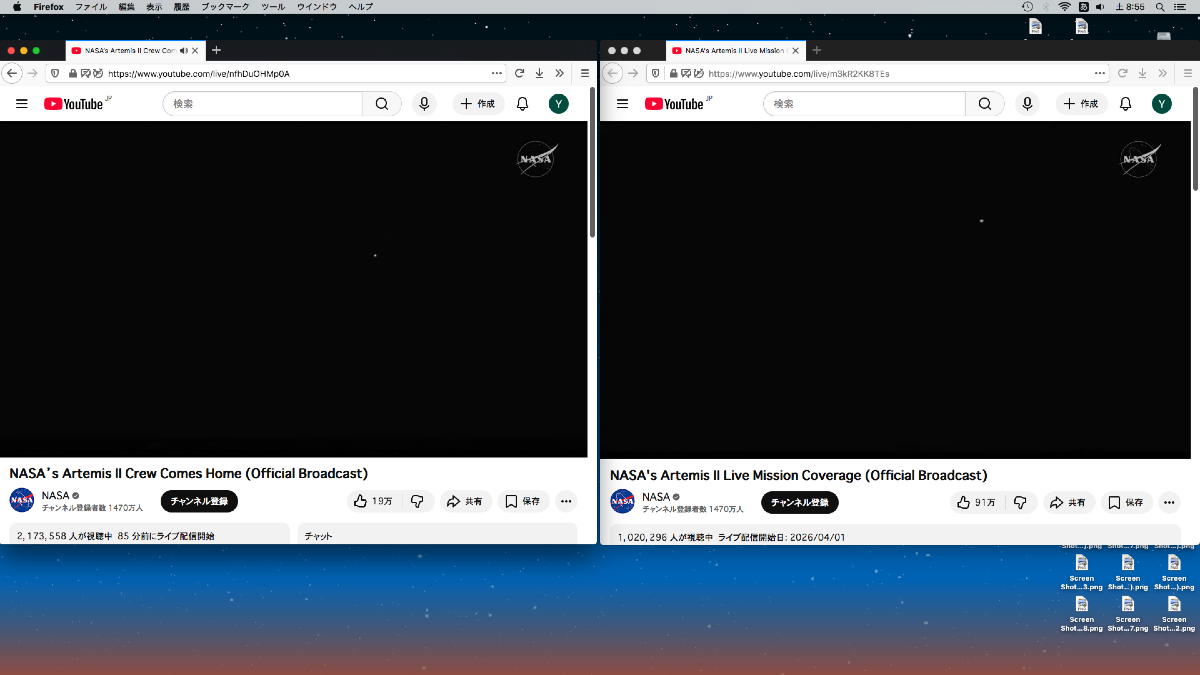
Task: Open 作成 create menu in left window
Action: [477, 104]
